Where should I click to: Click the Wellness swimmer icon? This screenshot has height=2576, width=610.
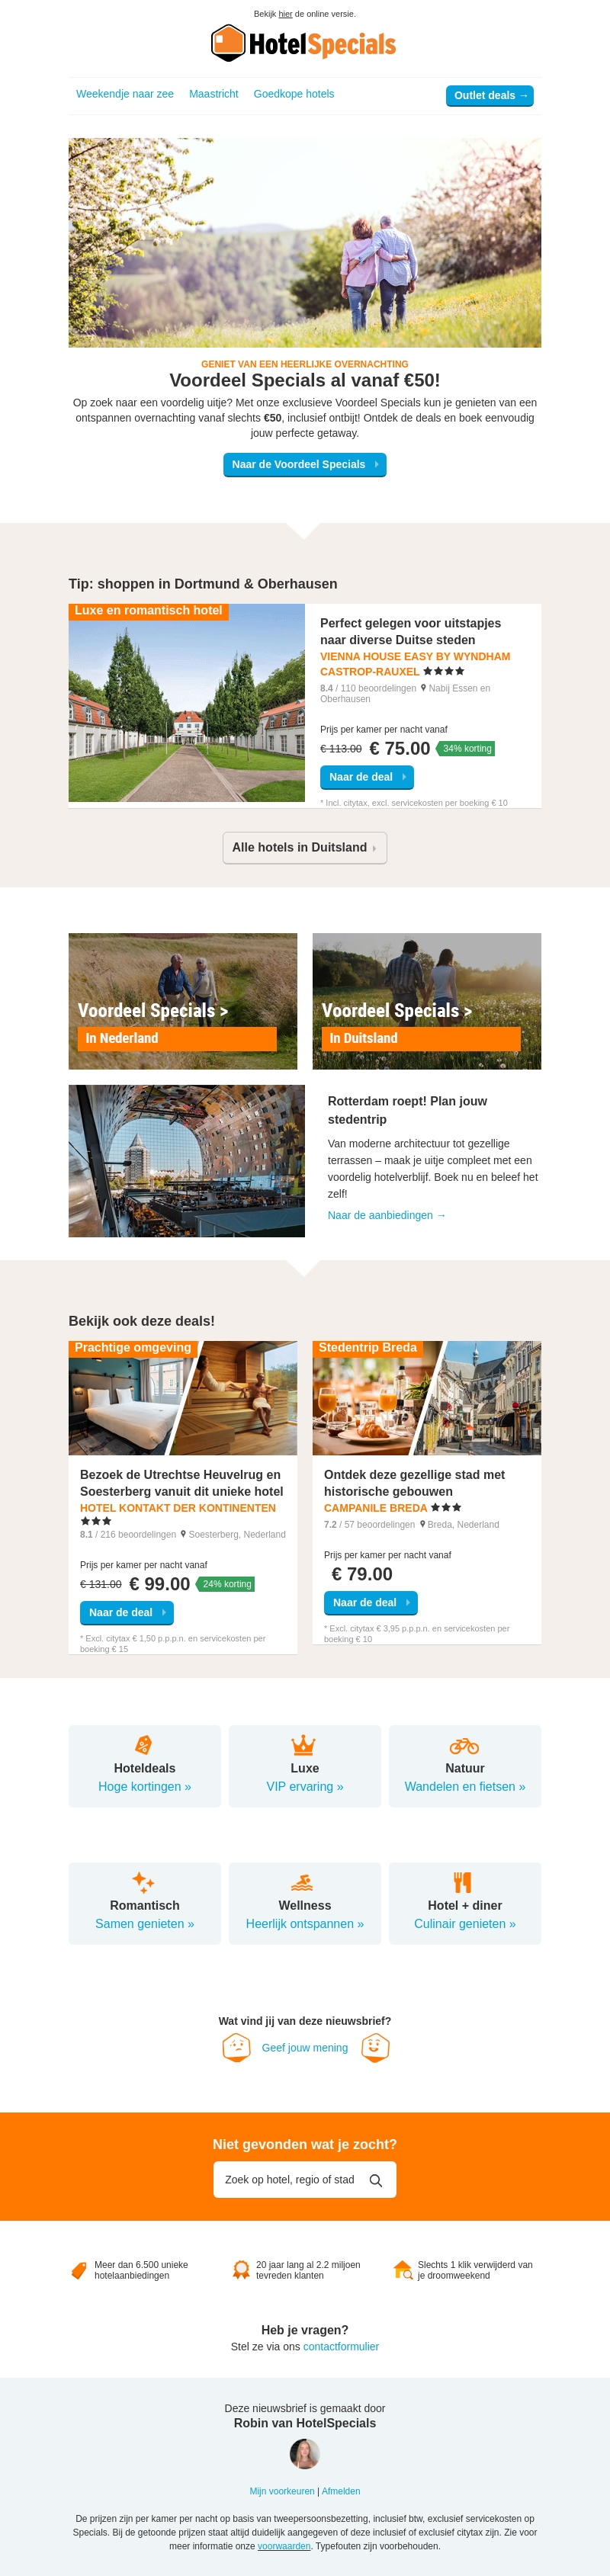(x=303, y=1882)
